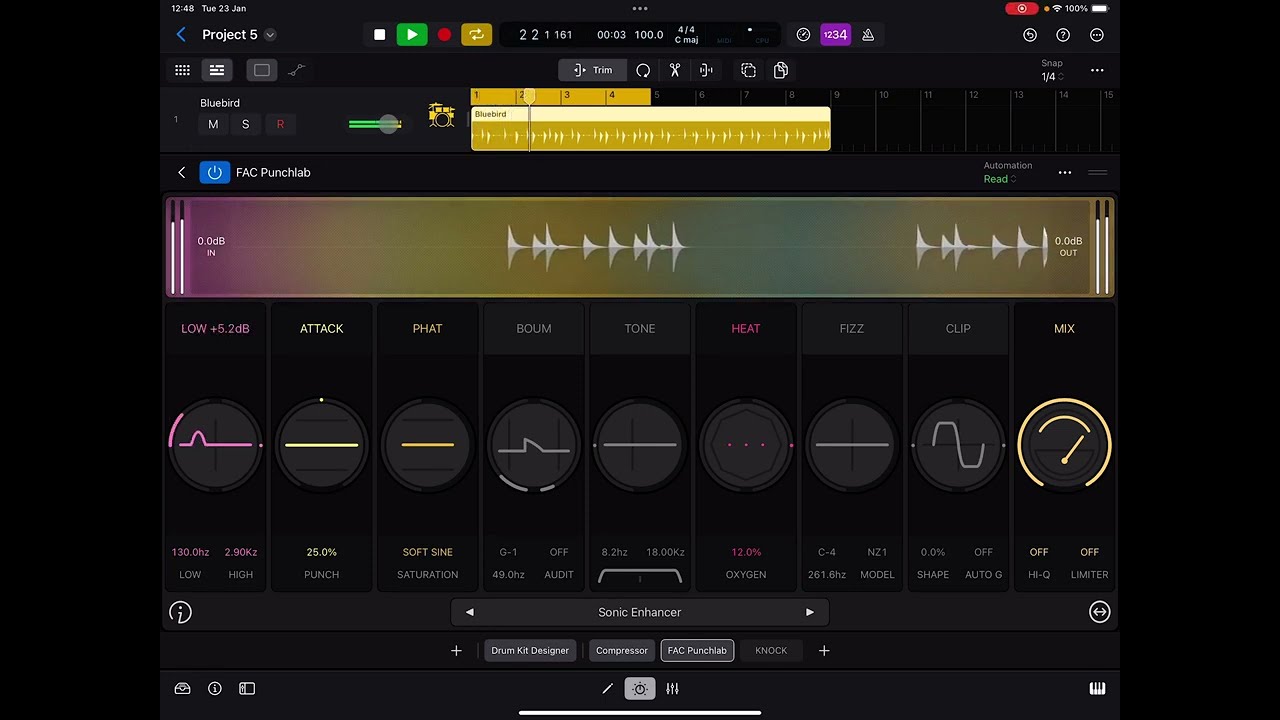Switch to tracks view
Viewport: 1280px width, 720px height.
click(x=217, y=70)
